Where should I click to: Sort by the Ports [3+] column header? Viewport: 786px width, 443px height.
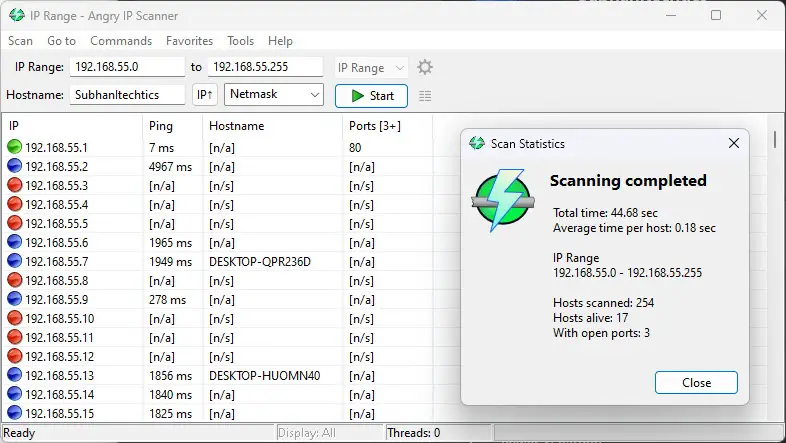point(387,126)
